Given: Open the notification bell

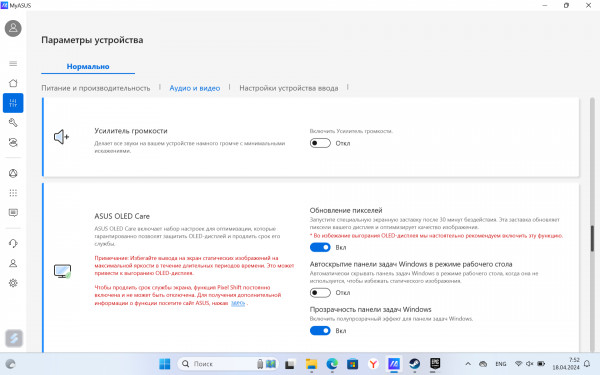Looking at the screenshot, I should tap(587, 364).
